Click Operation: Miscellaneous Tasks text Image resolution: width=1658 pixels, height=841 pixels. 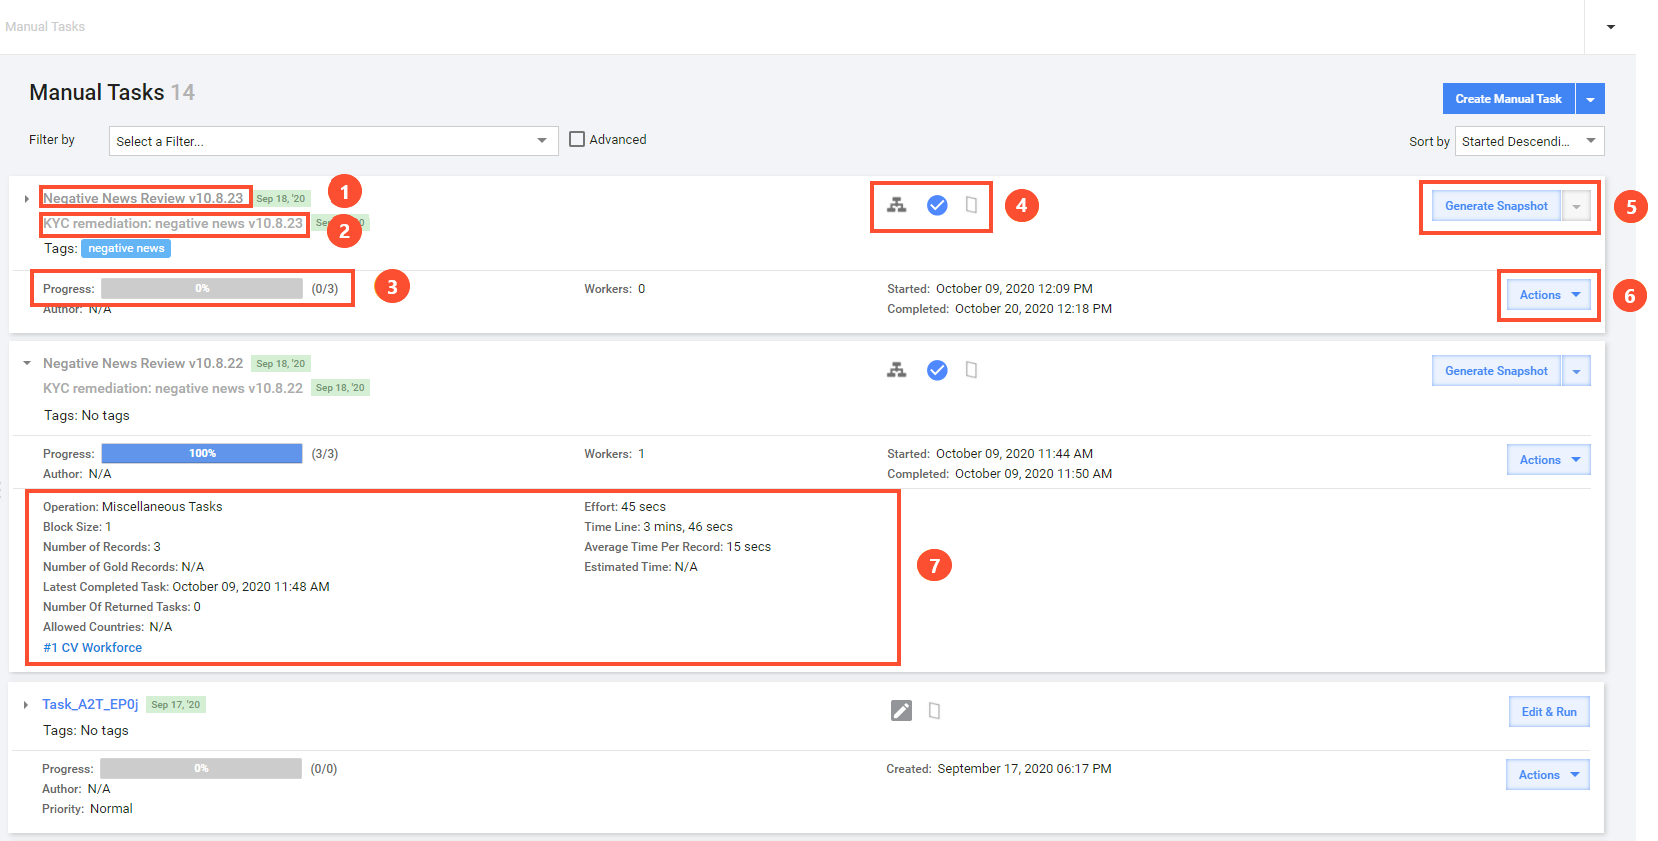[133, 507]
